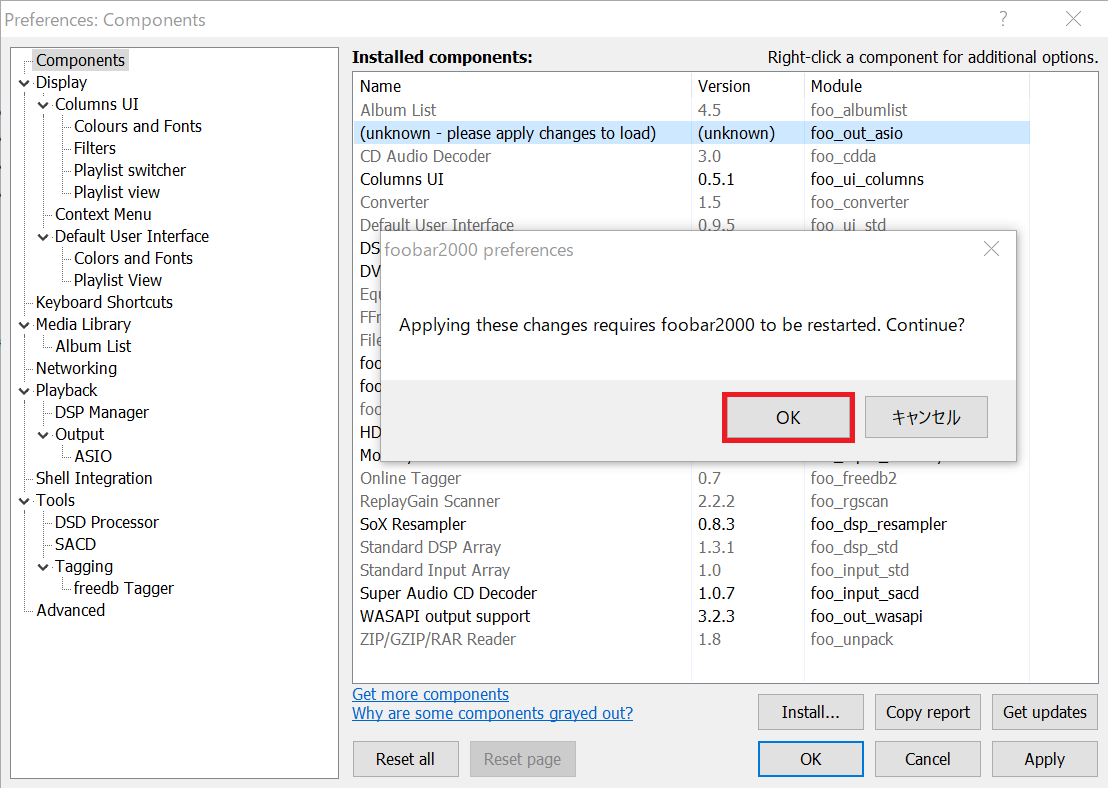Image resolution: width=1108 pixels, height=788 pixels.
Task: Click the Reset all button
Action: (x=406, y=759)
